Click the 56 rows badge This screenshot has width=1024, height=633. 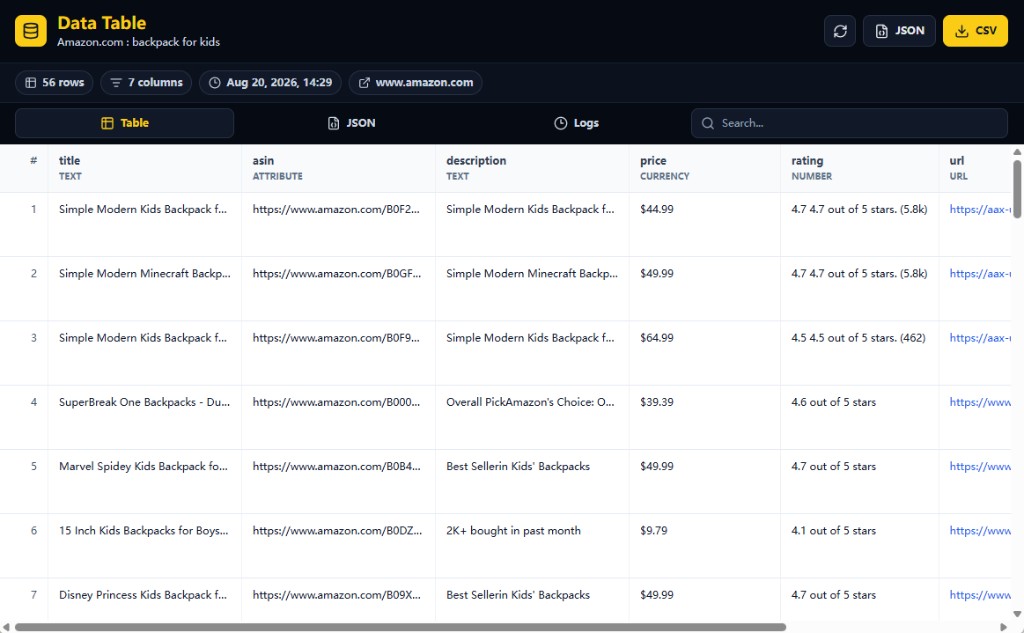coord(54,82)
